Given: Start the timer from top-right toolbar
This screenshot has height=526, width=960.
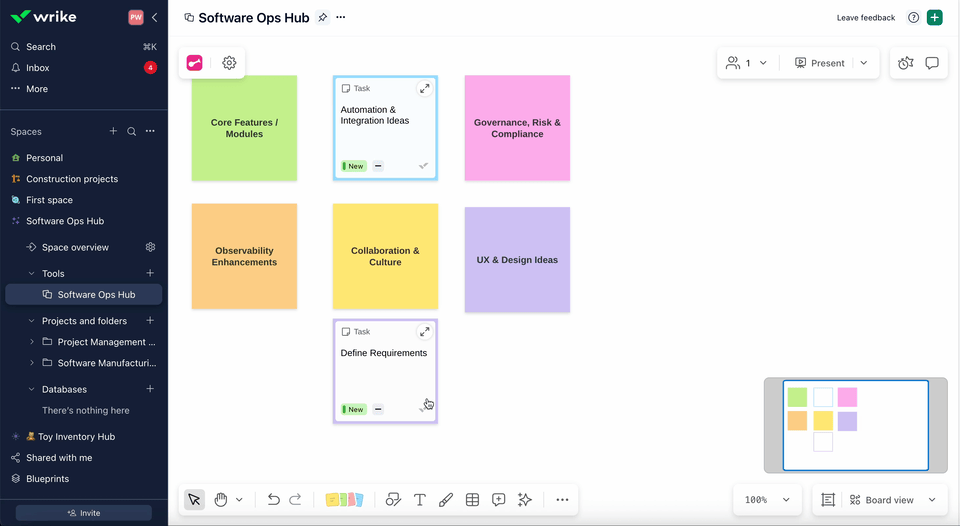Looking at the screenshot, I should [x=905, y=63].
